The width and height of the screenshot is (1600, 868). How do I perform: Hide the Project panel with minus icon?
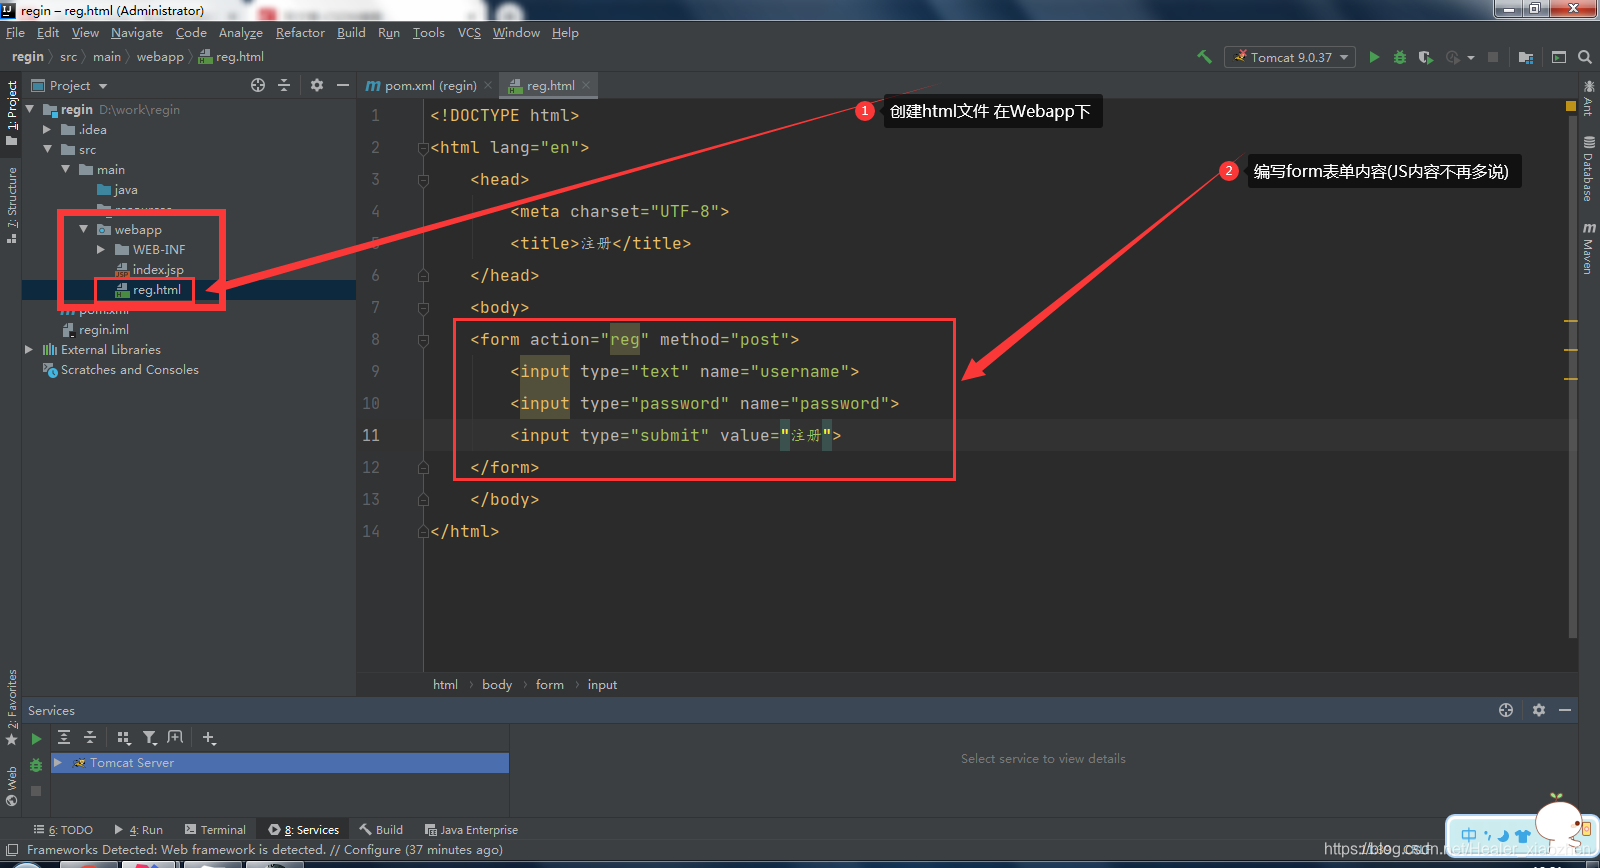(343, 85)
